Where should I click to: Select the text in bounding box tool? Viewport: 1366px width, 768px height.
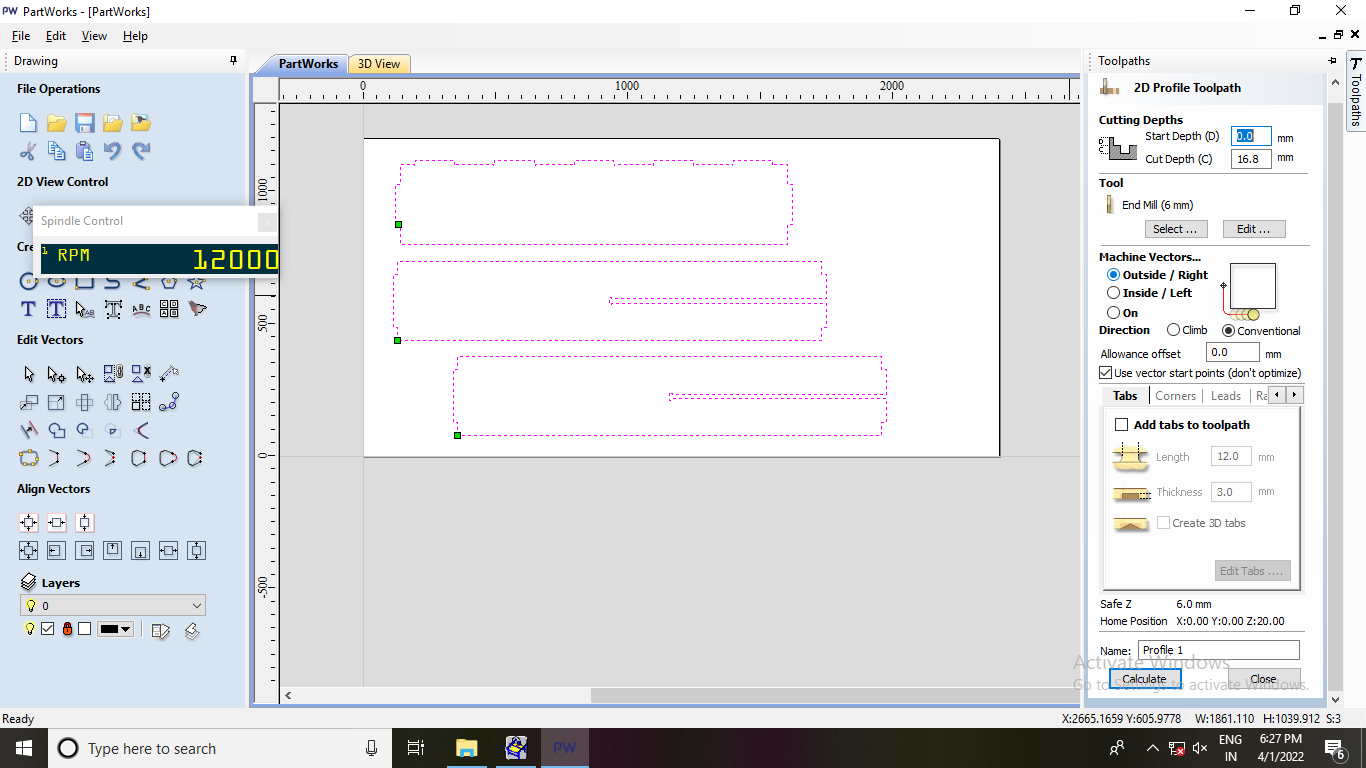coord(57,309)
